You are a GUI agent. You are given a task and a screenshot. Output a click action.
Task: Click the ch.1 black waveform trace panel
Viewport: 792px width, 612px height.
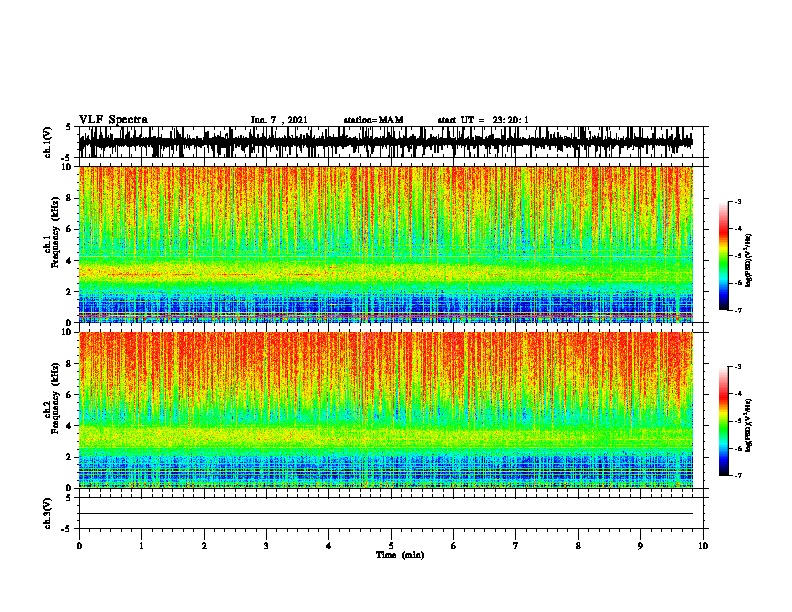pyautogui.click(x=386, y=142)
